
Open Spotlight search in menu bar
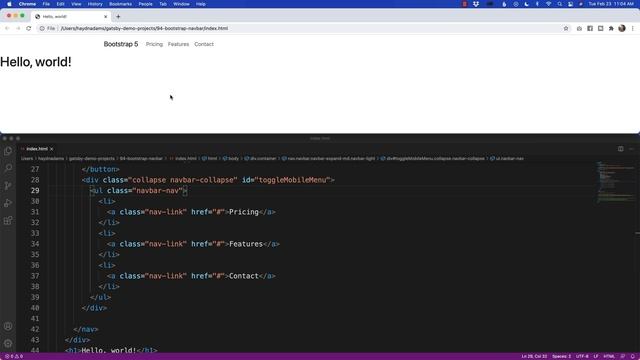(560, 4)
